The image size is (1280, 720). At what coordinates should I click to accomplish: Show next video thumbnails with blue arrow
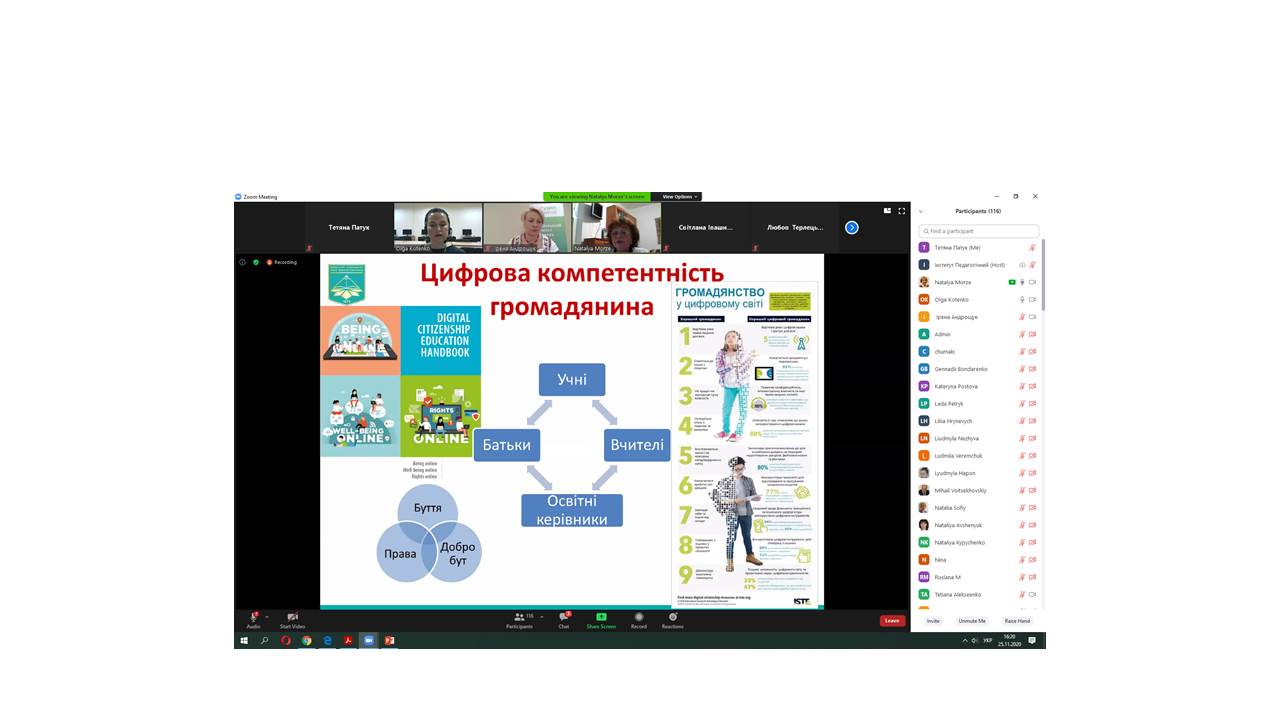coord(852,227)
